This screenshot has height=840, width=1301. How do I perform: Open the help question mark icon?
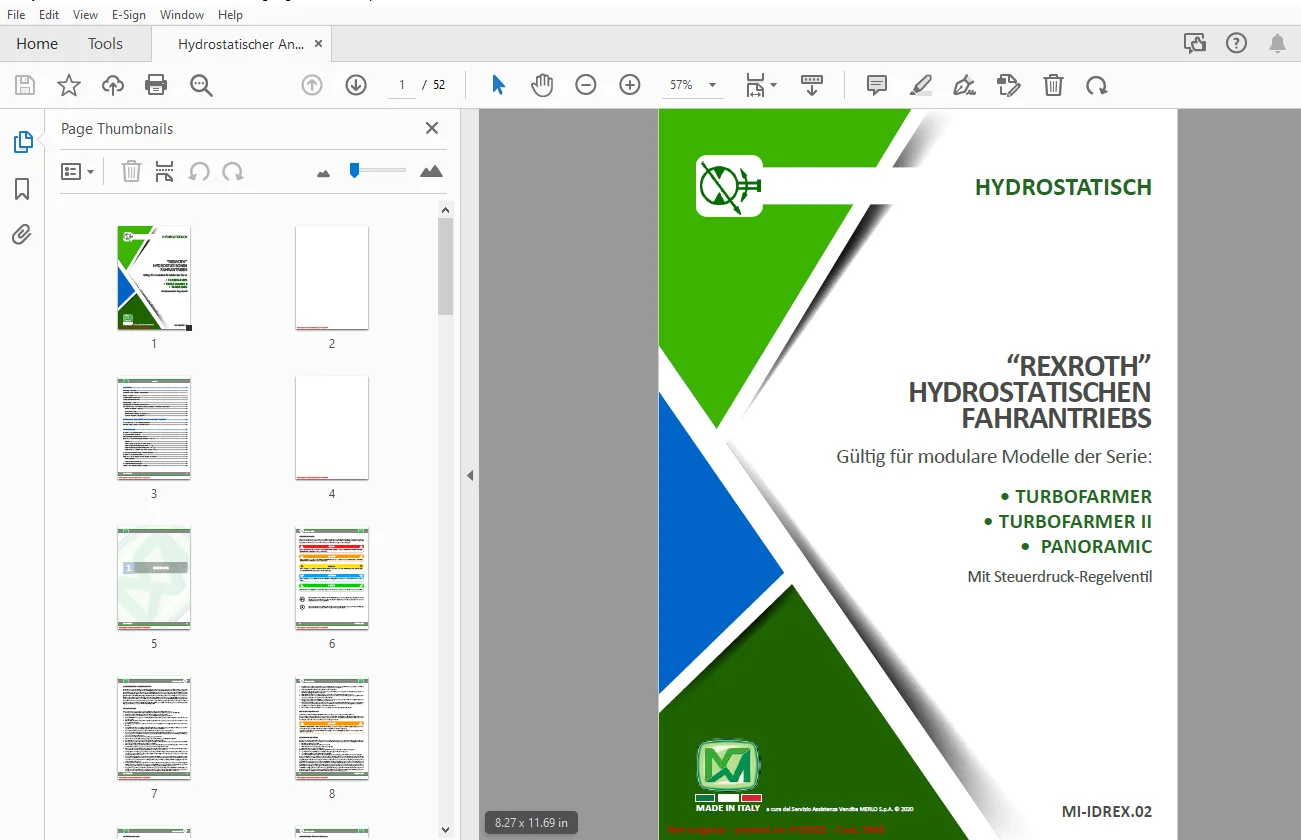(x=1237, y=43)
